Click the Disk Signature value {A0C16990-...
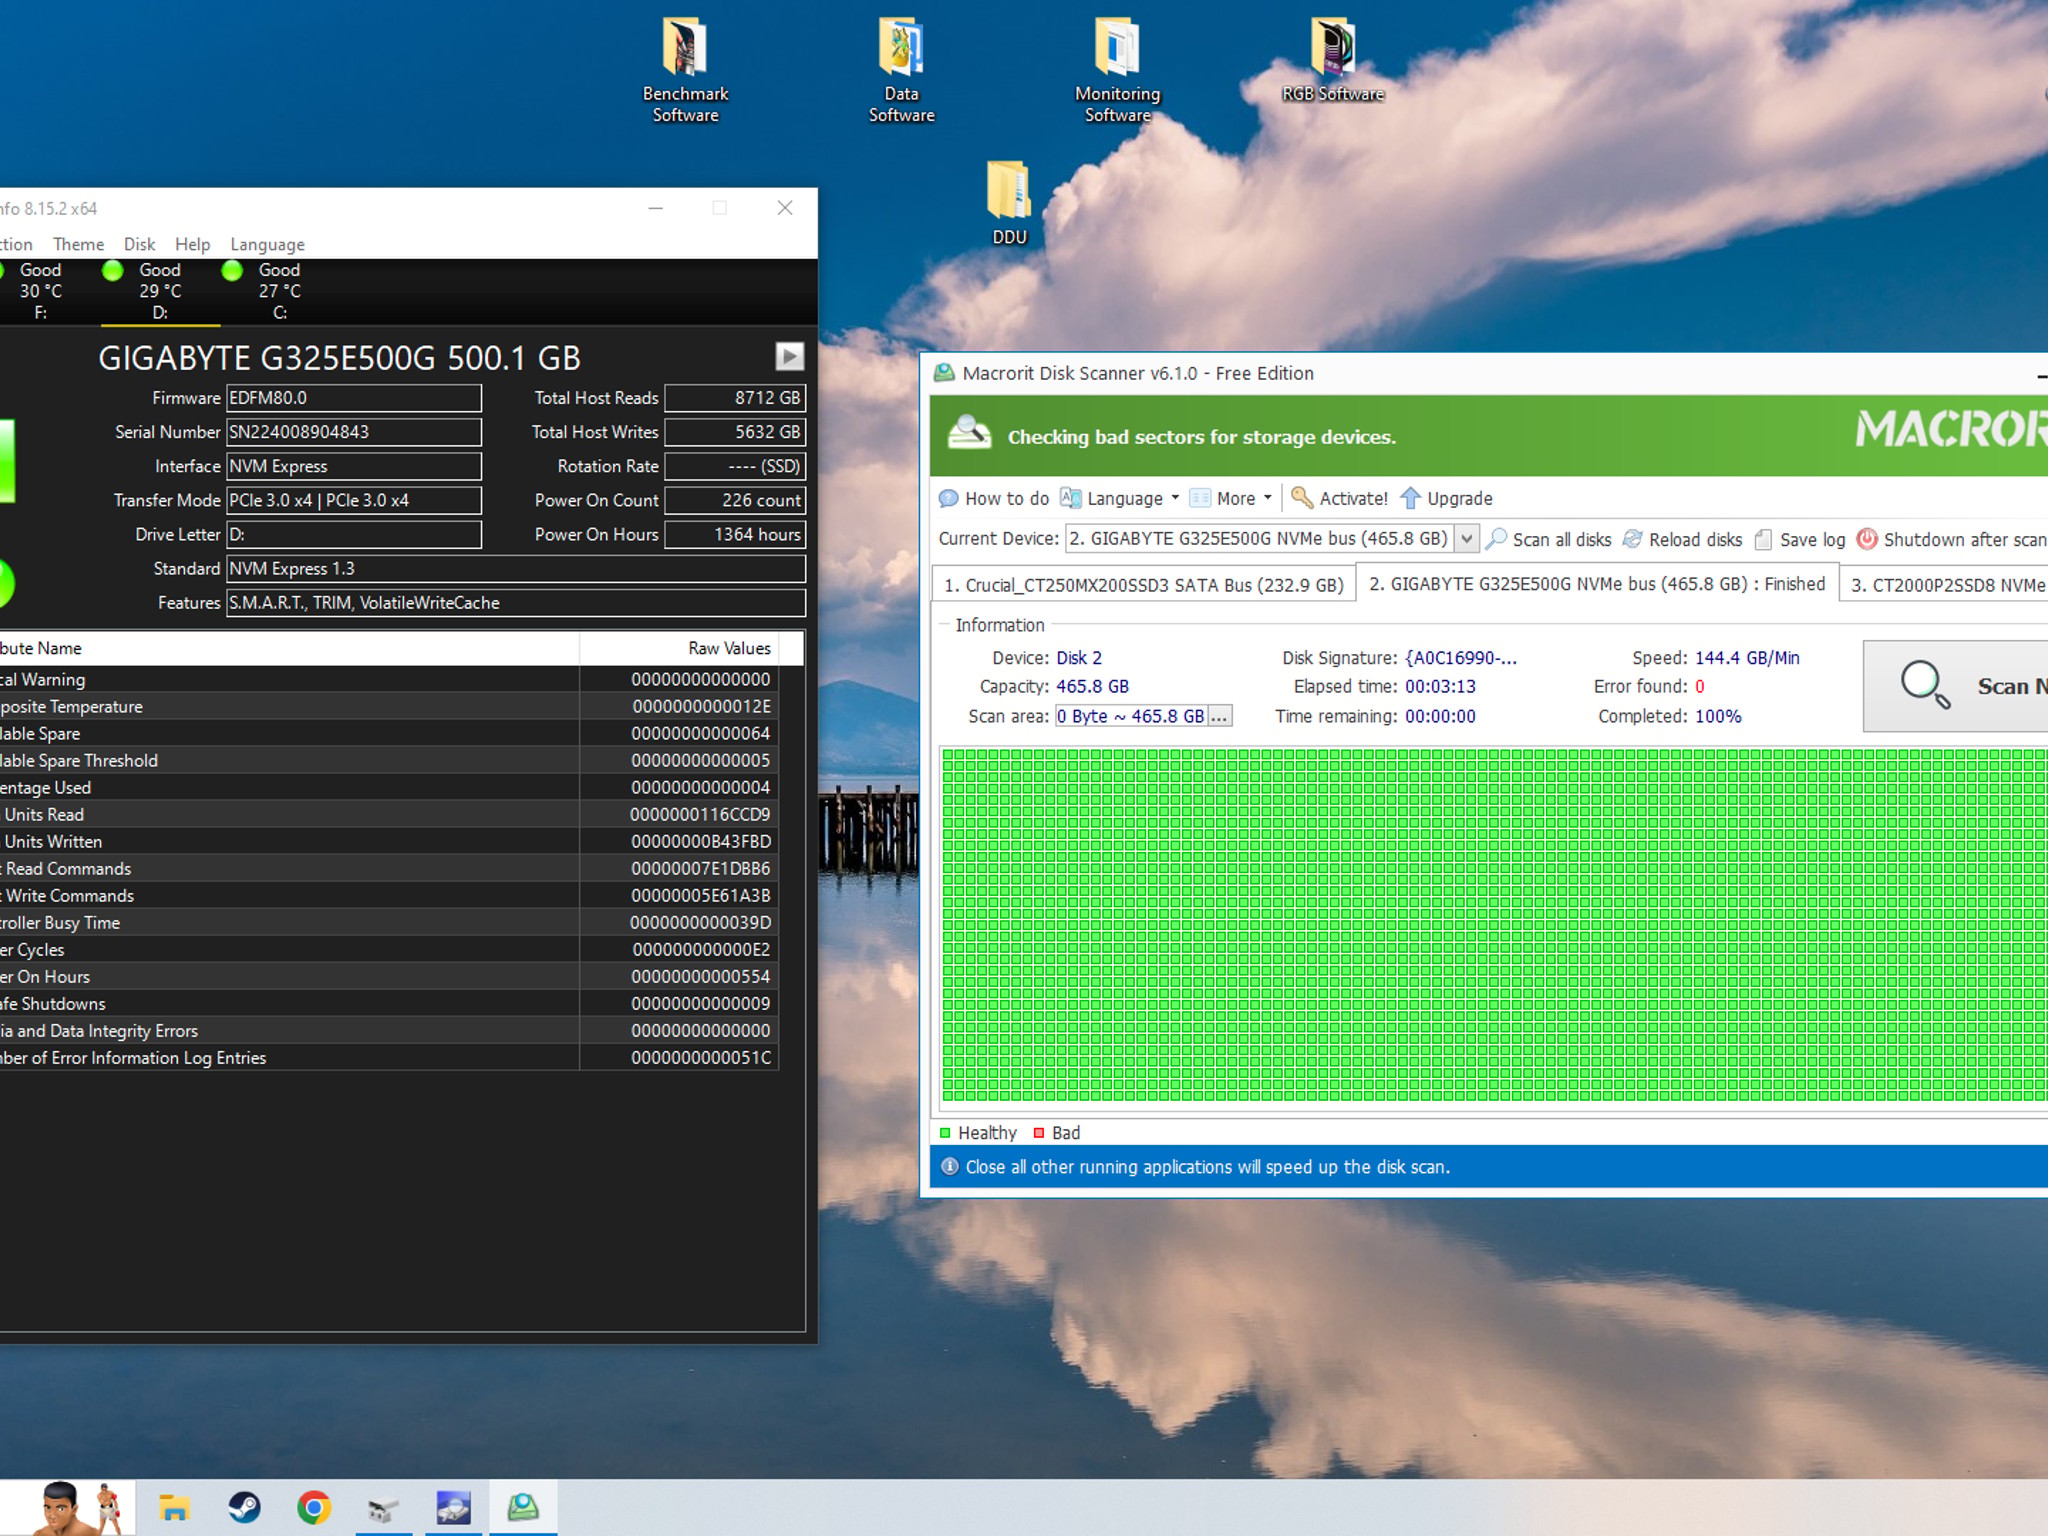Screen dimensions: 2048x1536 pos(1461,658)
